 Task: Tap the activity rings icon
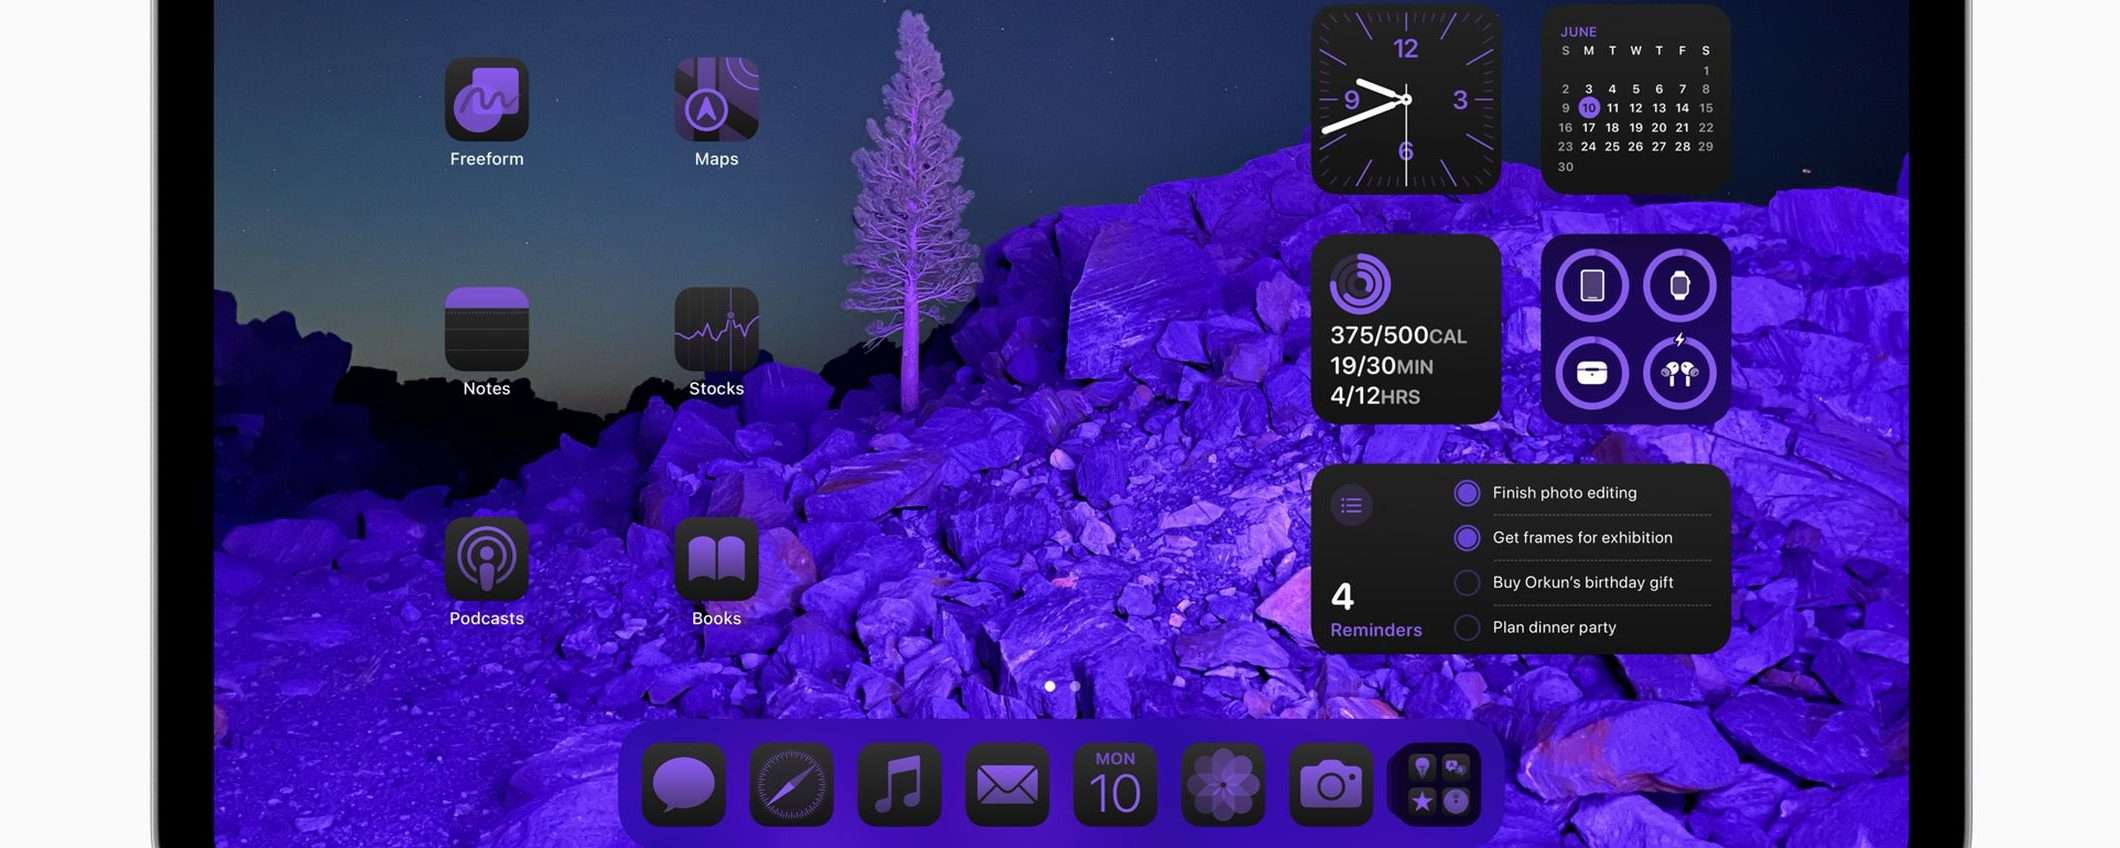[1360, 283]
